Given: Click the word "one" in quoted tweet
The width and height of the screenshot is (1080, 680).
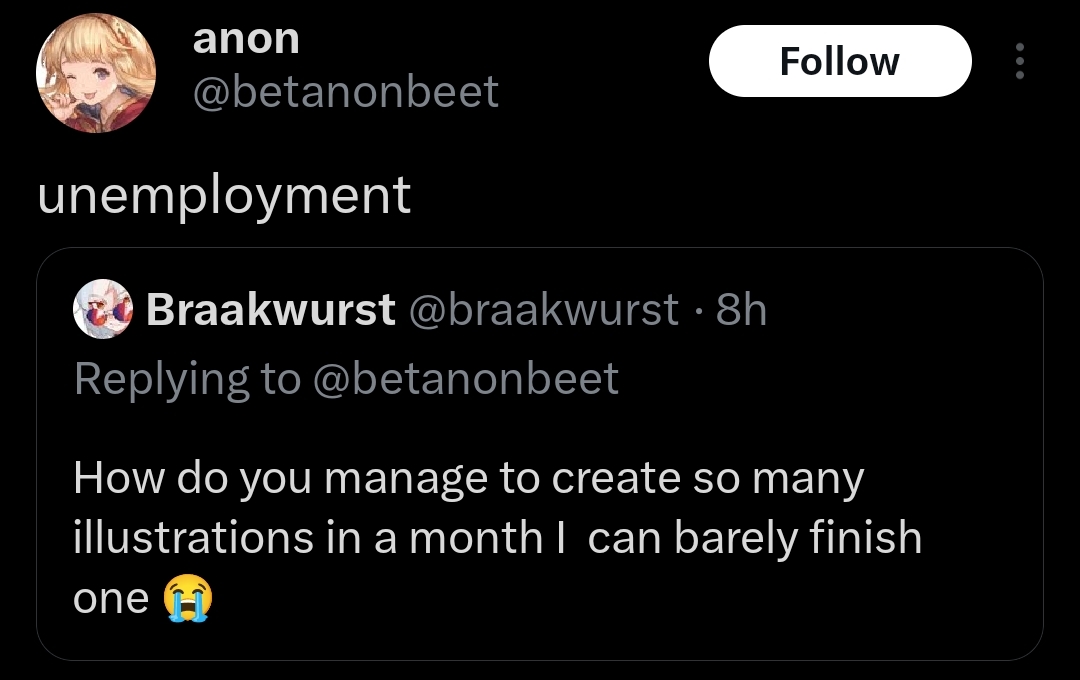Looking at the screenshot, I should (x=110, y=599).
